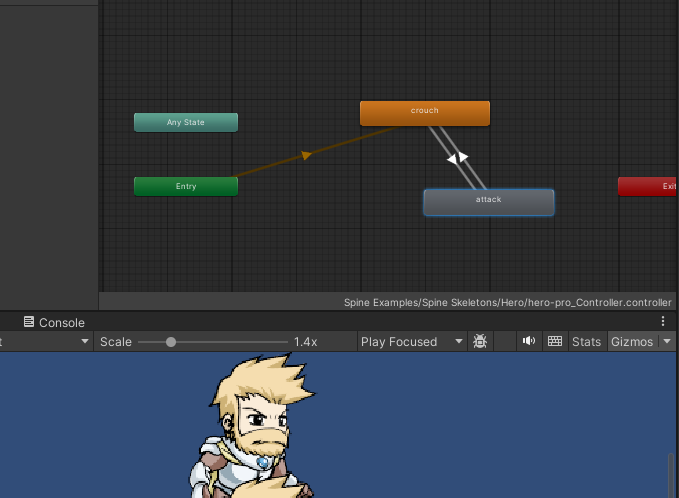The height and width of the screenshot is (498, 679).
Task: Select the Entry to crouch transition arrow
Action: [x=306, y=155]
